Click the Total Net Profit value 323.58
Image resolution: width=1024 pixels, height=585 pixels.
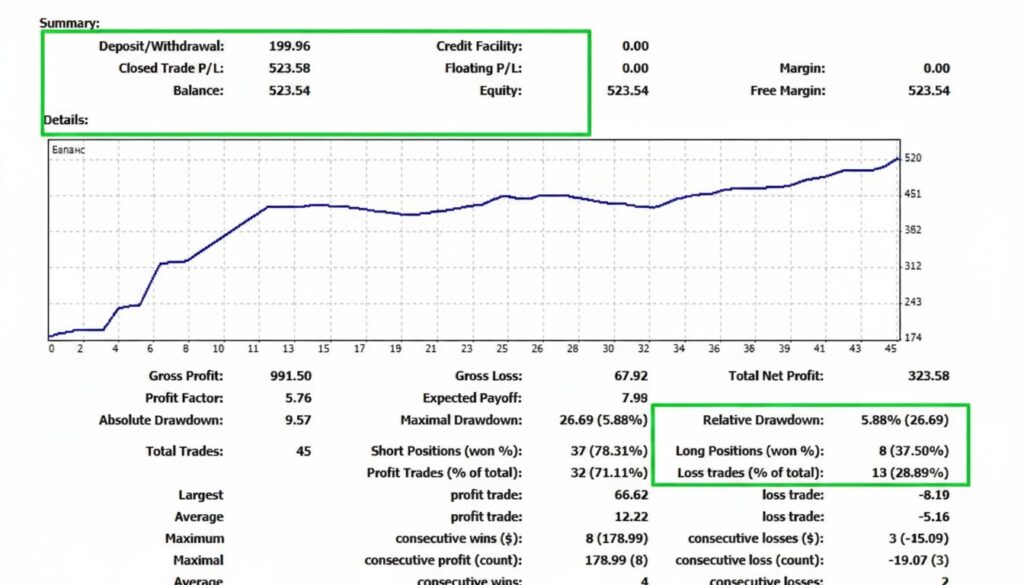click(x=929, y=376)
